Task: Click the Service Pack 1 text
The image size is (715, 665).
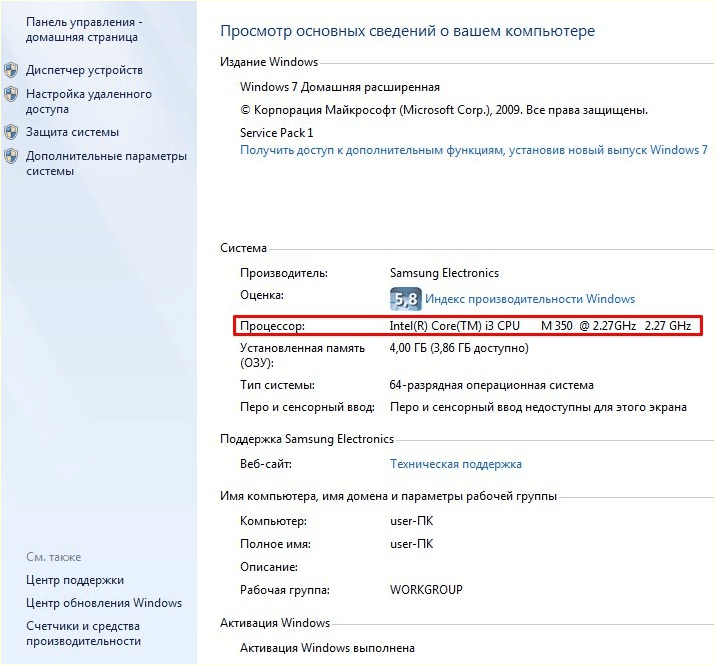Action: point(276,133)
